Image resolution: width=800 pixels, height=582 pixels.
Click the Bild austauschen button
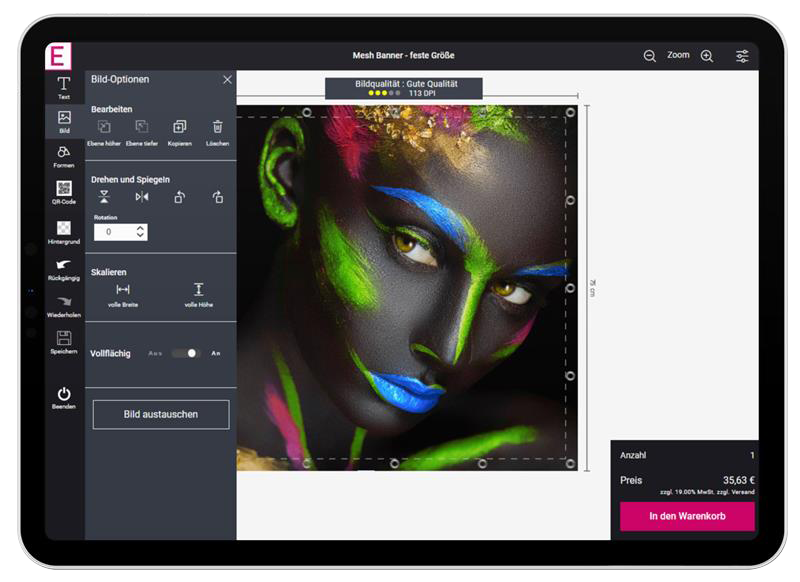point(161,414)
